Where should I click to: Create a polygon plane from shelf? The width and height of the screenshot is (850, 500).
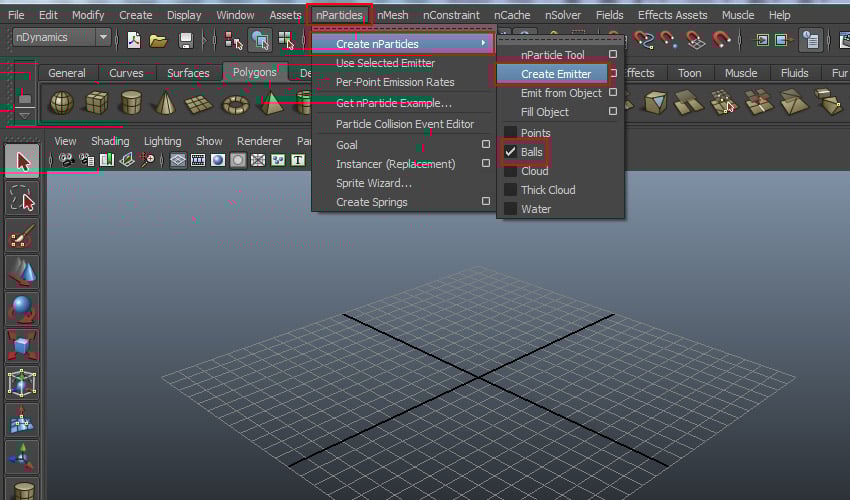pos(199,104)
